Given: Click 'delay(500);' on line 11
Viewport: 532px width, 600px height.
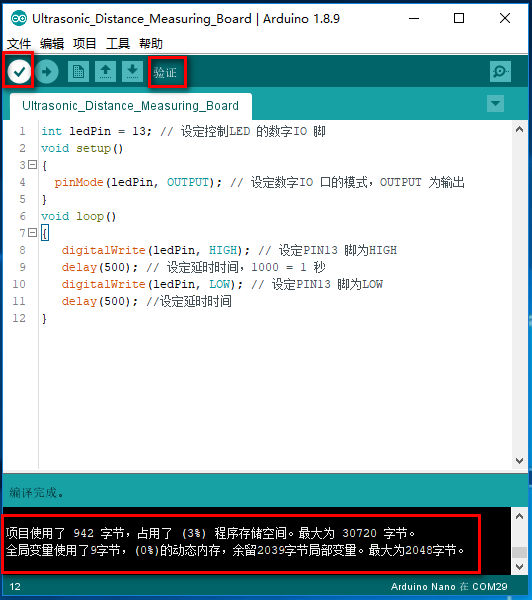Looking at the screenshot, I should 100,301.
